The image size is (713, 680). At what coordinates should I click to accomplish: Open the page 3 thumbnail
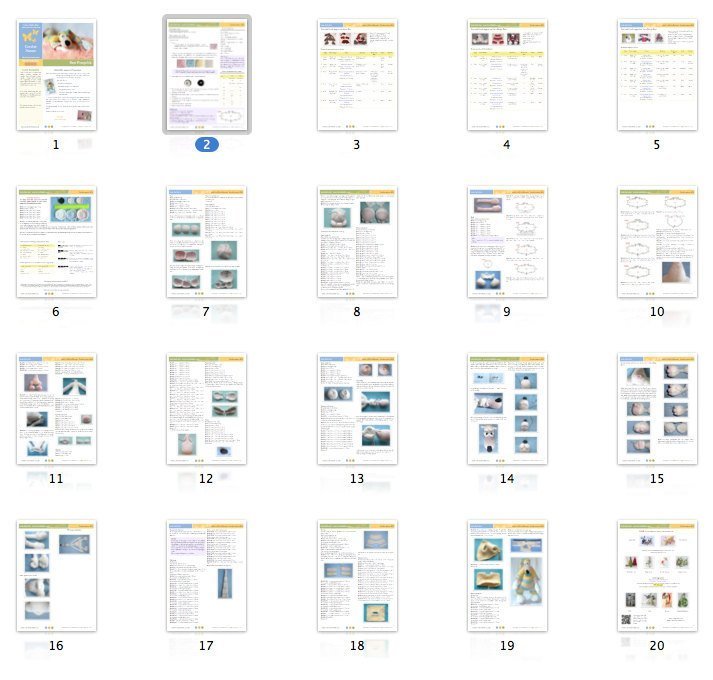pyautogui.click(x=357, y=75)
